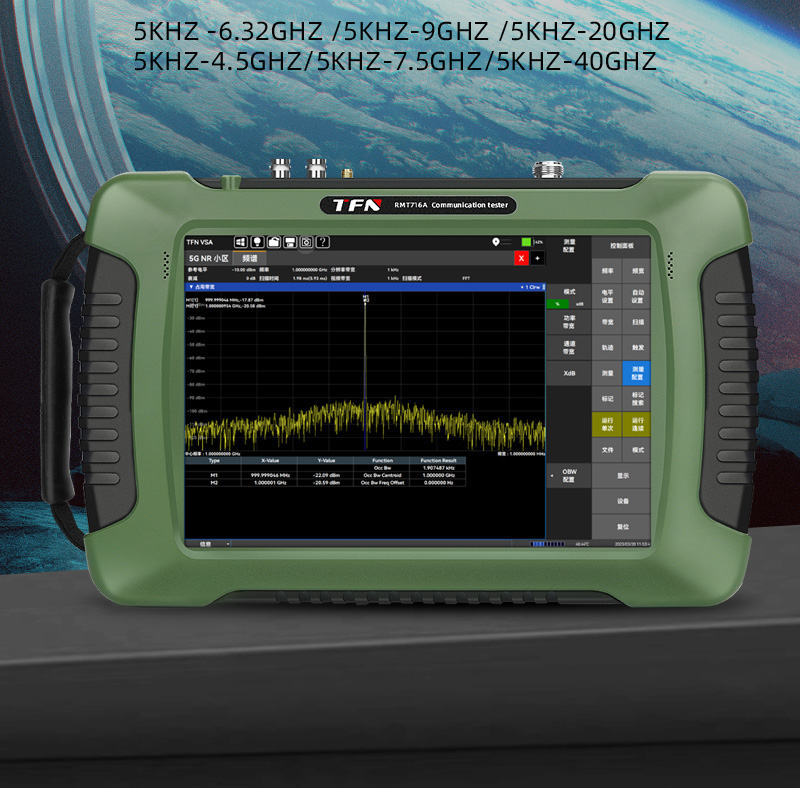800x788 pixels.
Task: Click the lightbulb icon in top toolbar
Action: [257, 242]
